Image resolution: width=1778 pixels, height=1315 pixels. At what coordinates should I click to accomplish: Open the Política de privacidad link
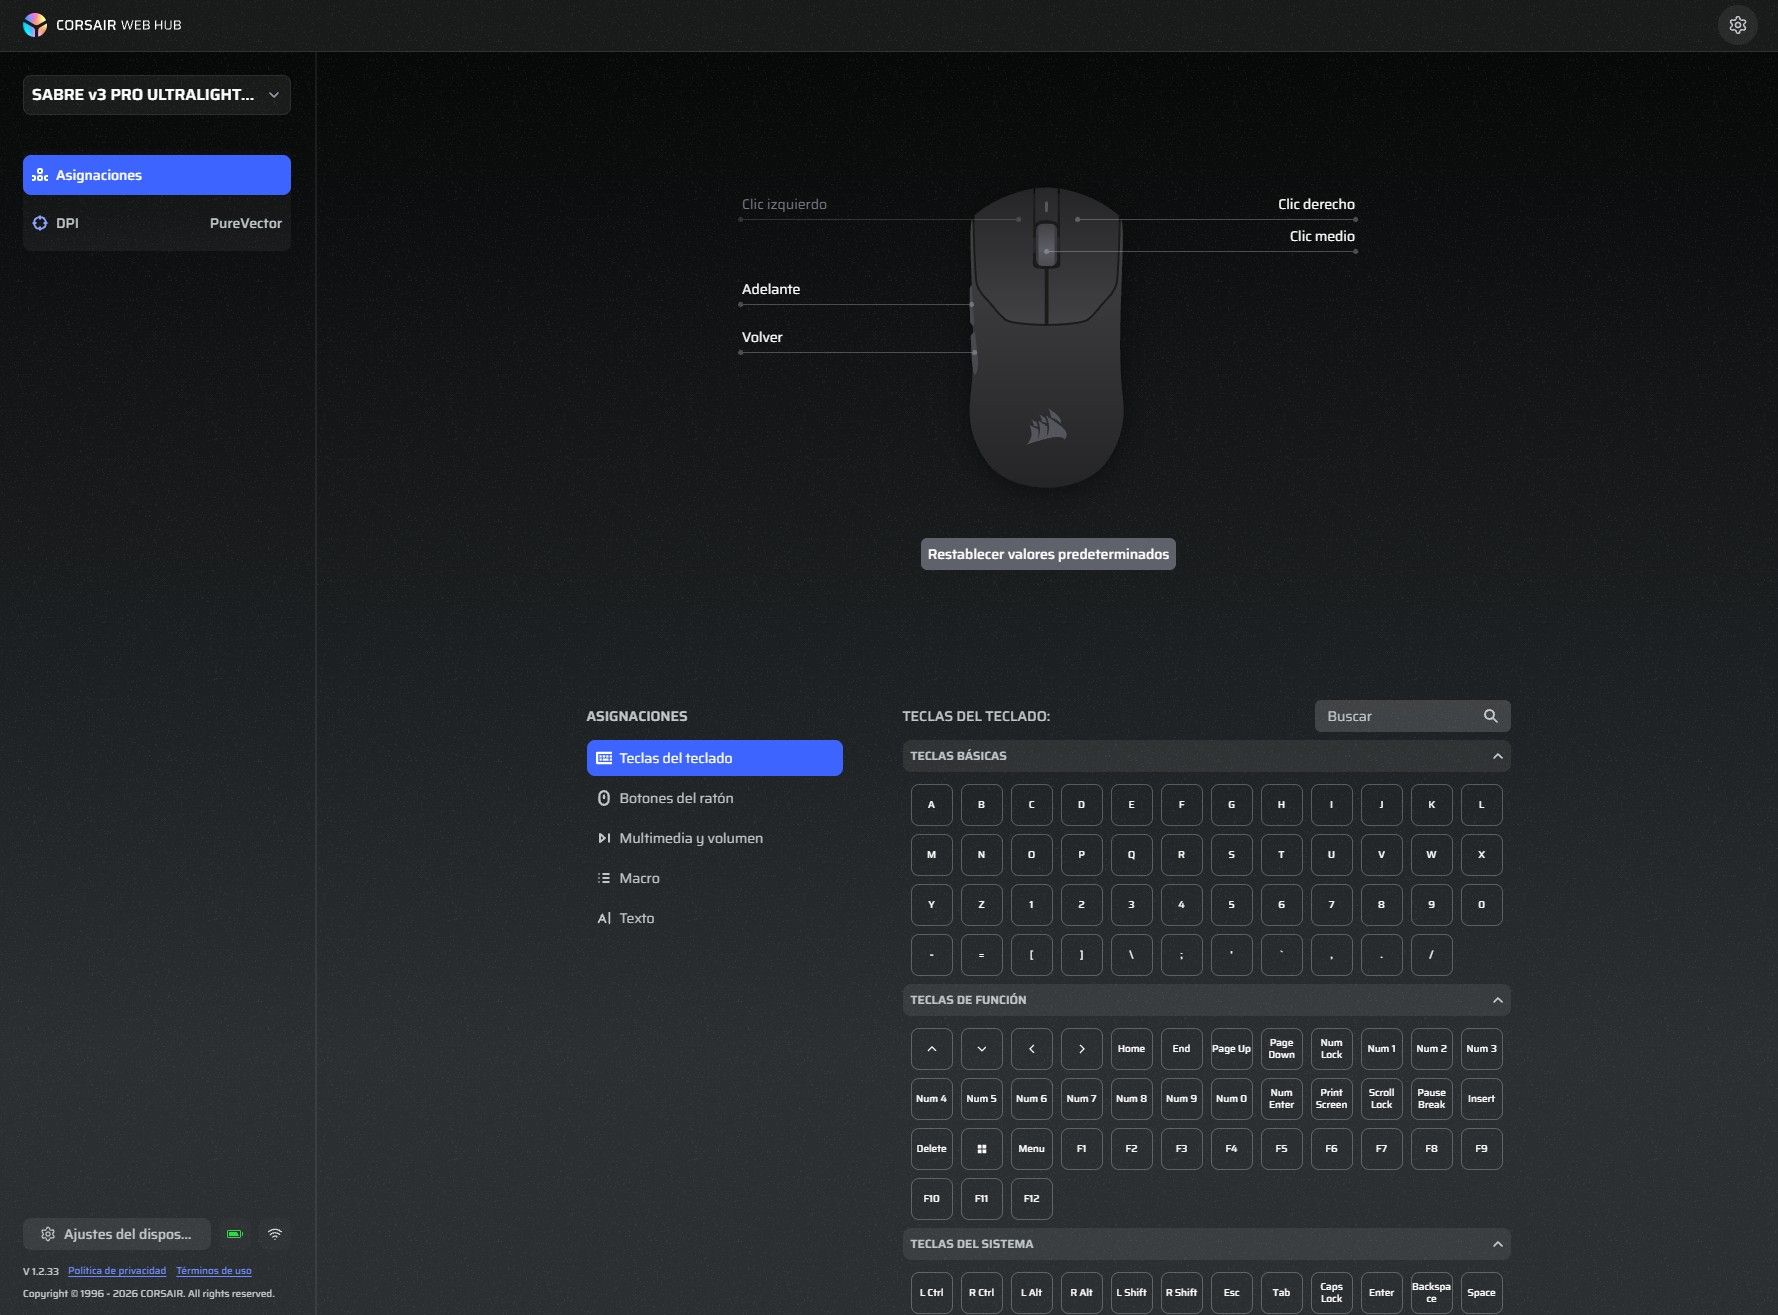coord(117,1271)
